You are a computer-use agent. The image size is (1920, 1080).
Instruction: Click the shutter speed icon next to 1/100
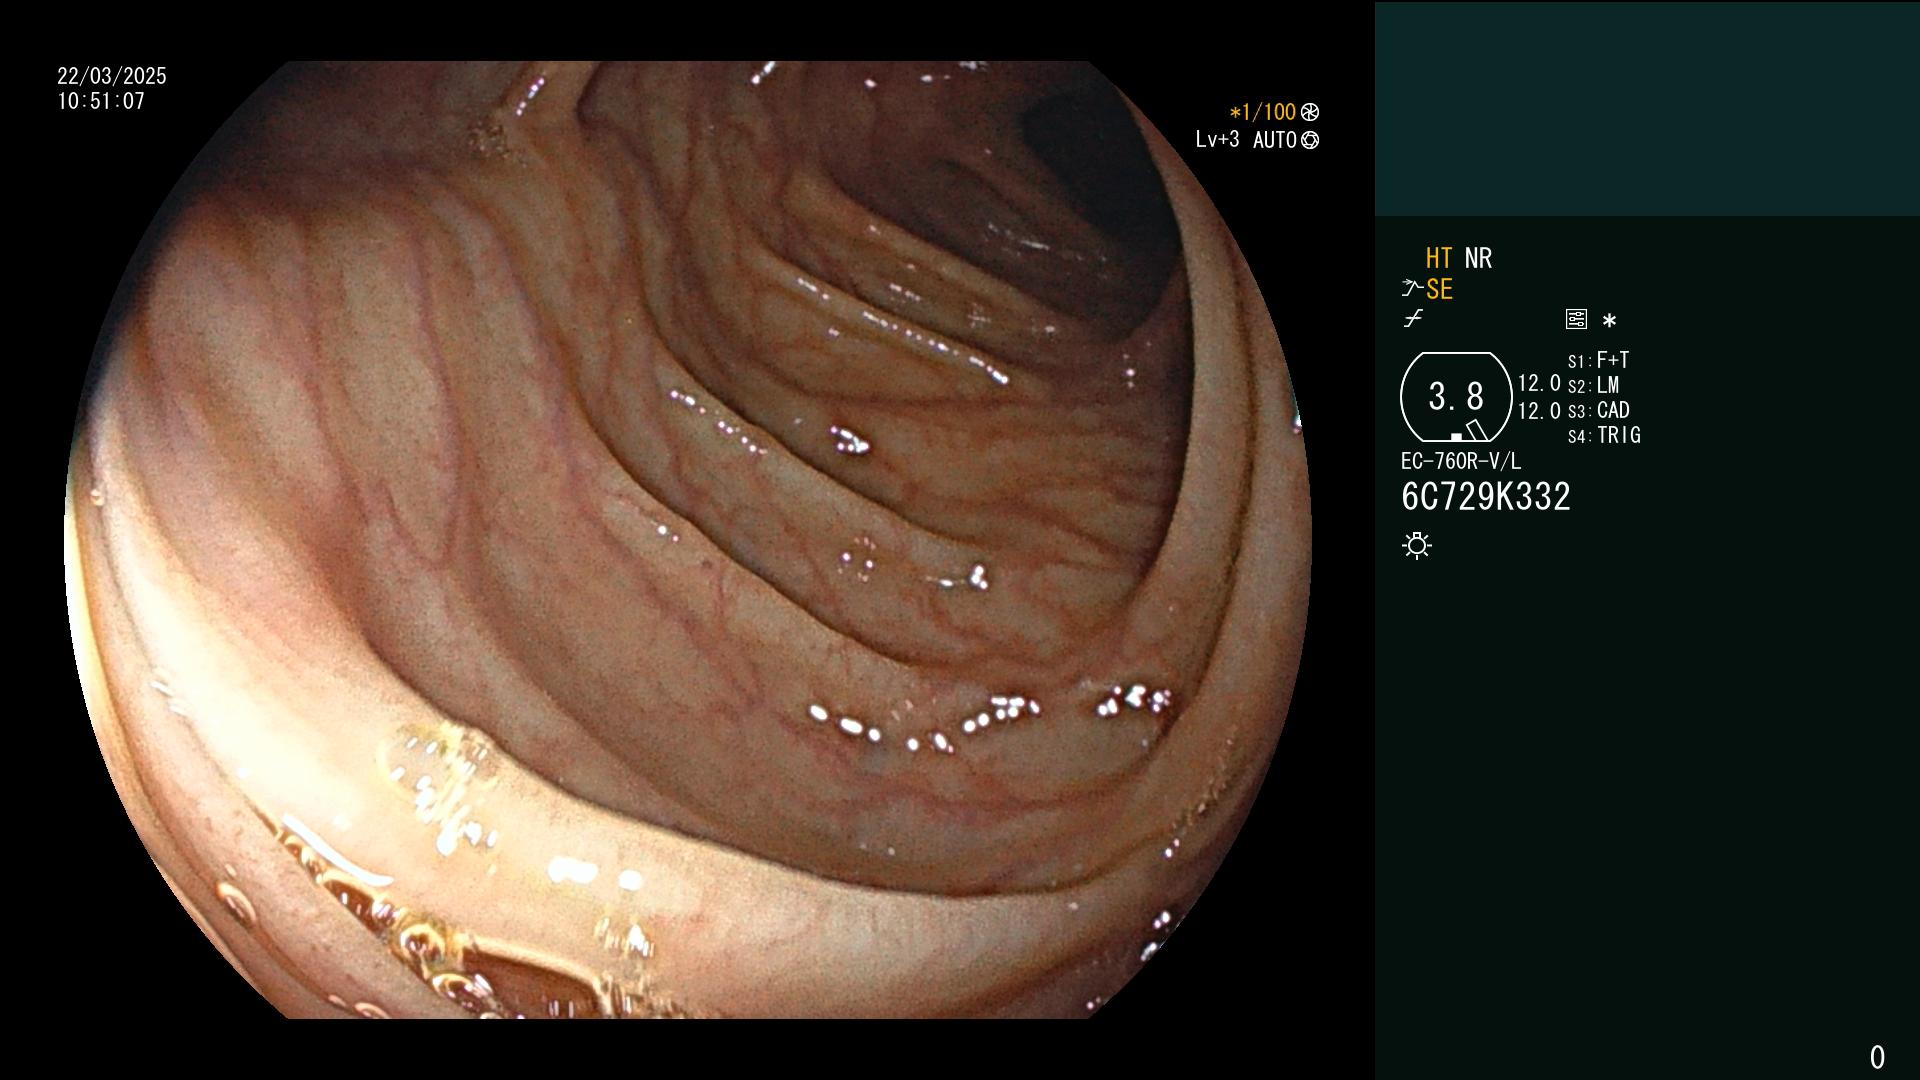(x=1310, y=112)
